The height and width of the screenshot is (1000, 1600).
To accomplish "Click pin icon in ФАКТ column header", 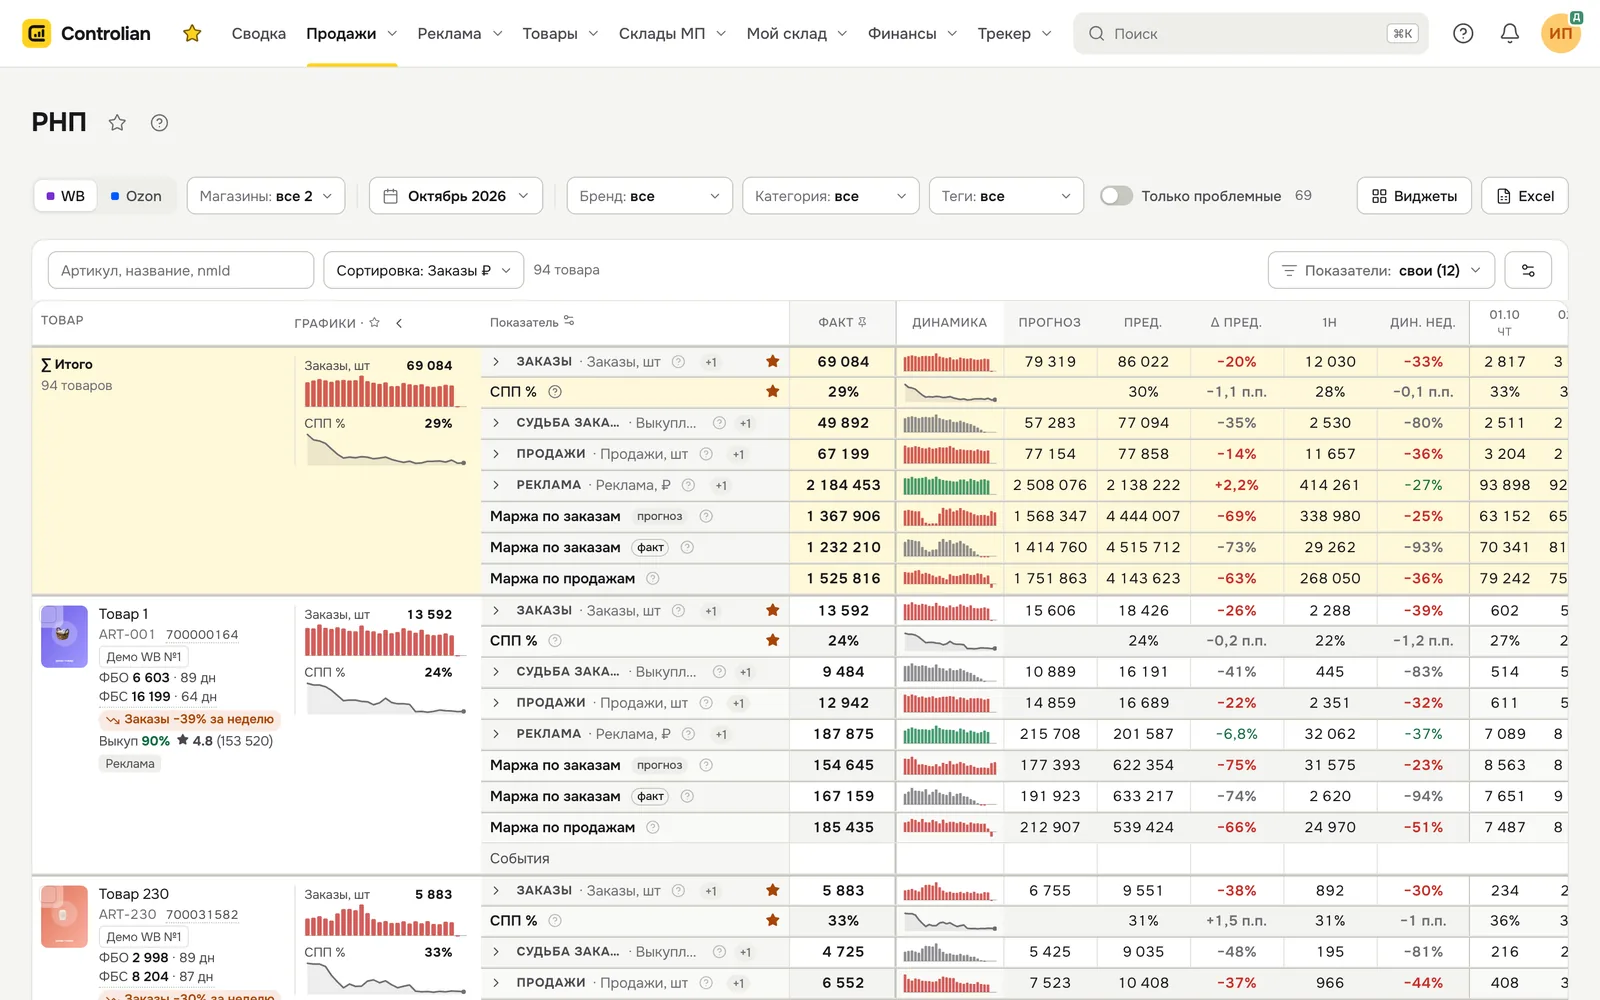I will pos(862,322).
